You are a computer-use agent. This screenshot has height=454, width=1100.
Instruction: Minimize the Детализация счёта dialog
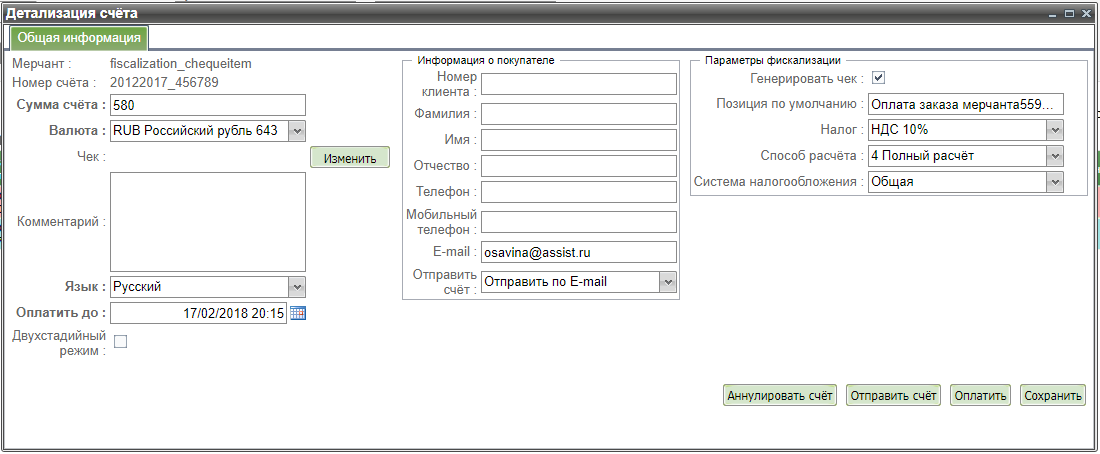point(1054,14)
